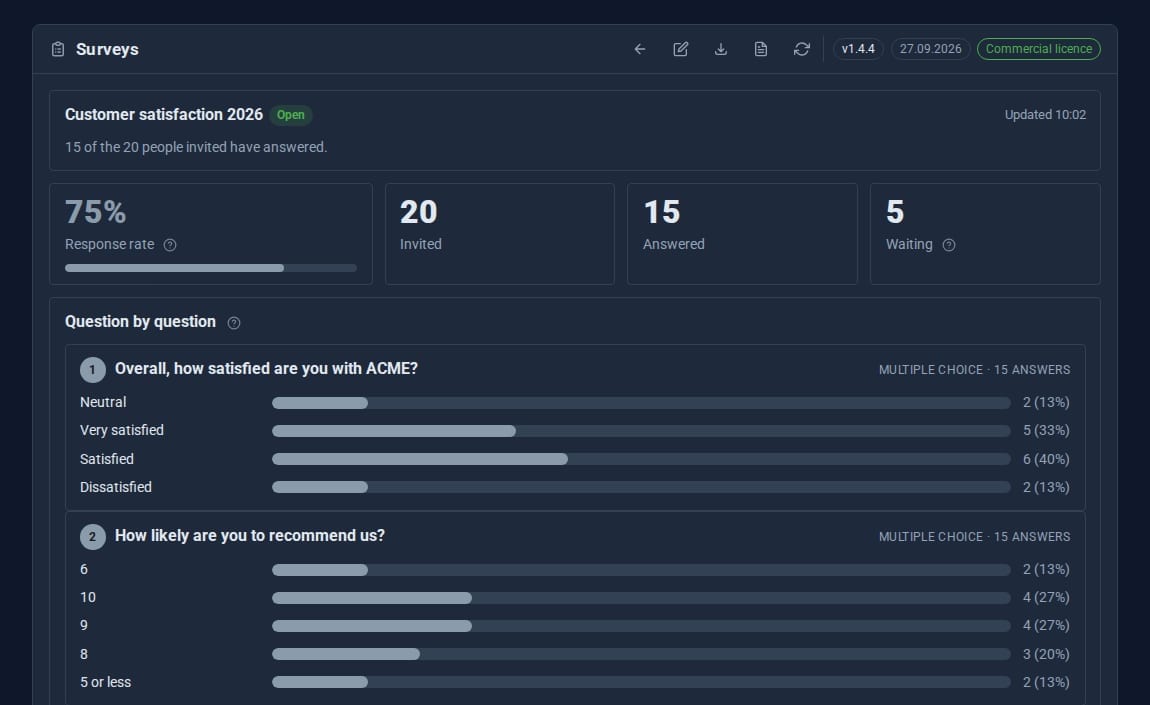Click the response rate progress bar

pos(210,269)
